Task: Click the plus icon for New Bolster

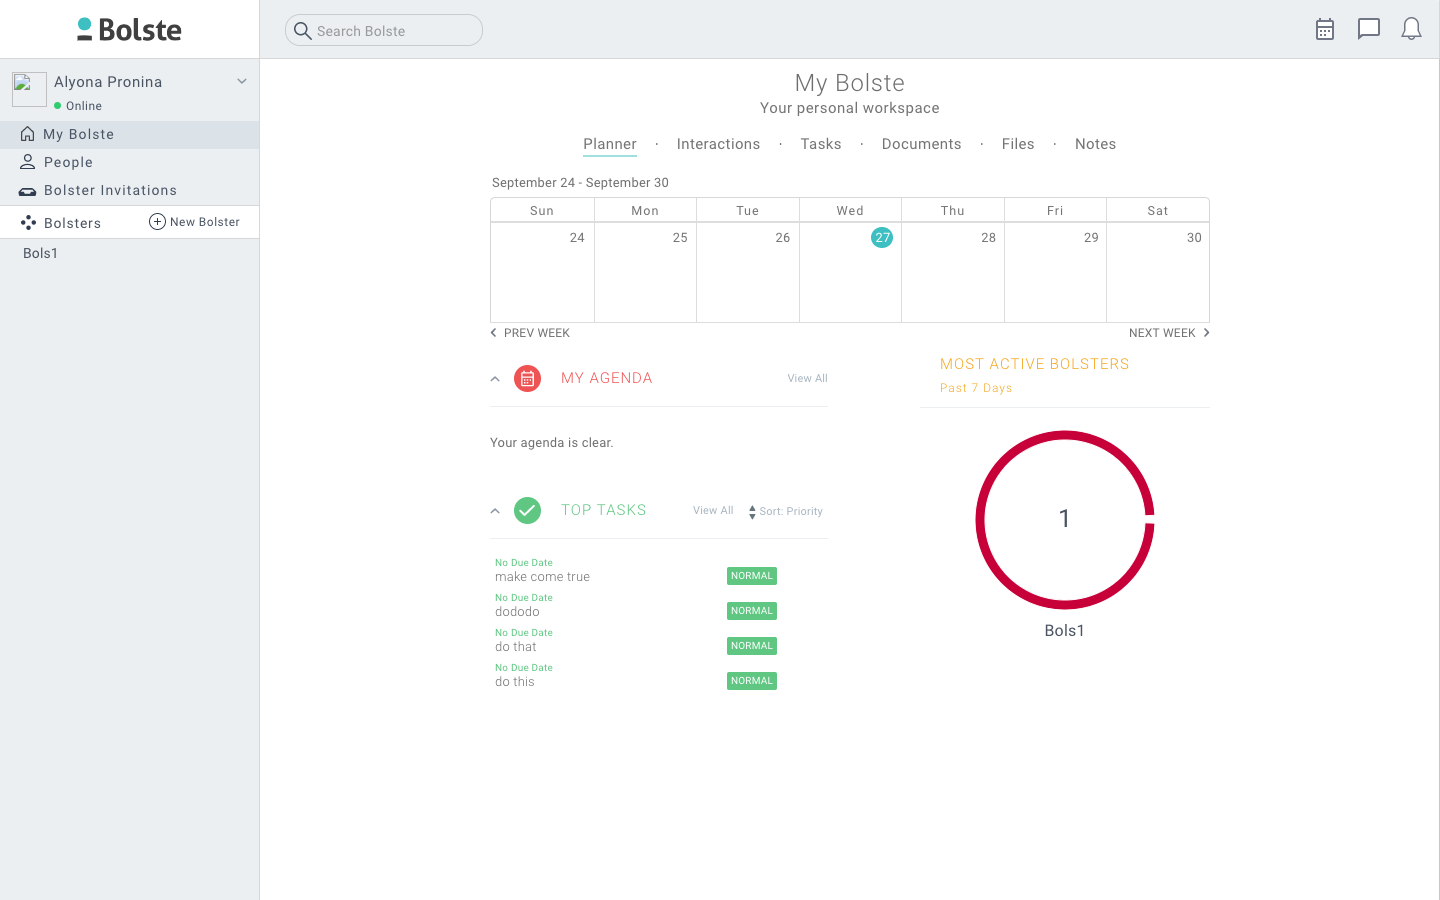Action: [x=157, y=222]
